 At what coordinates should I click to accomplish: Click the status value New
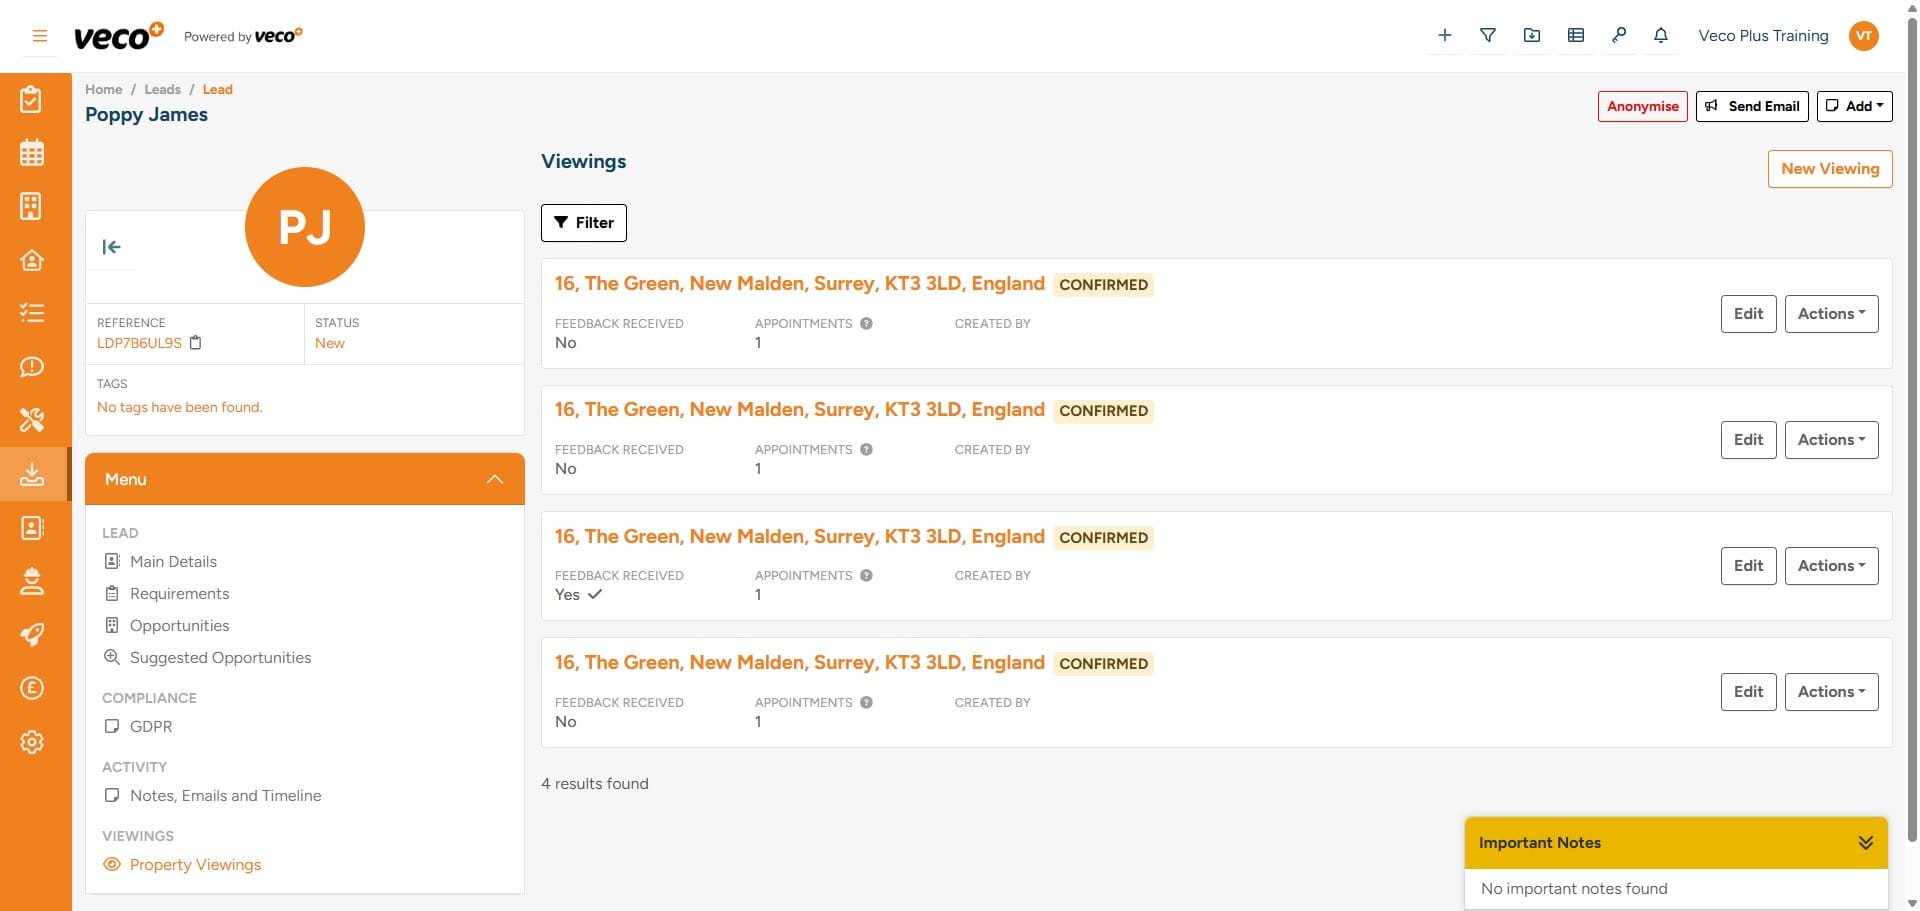(330, 343)
